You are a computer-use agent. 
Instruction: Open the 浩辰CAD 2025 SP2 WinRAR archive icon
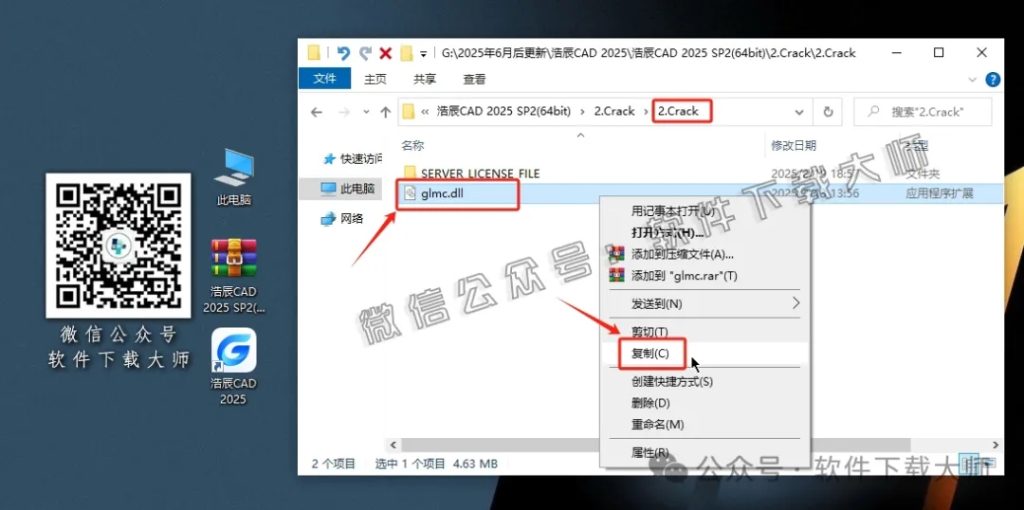[x=234, y=275]
